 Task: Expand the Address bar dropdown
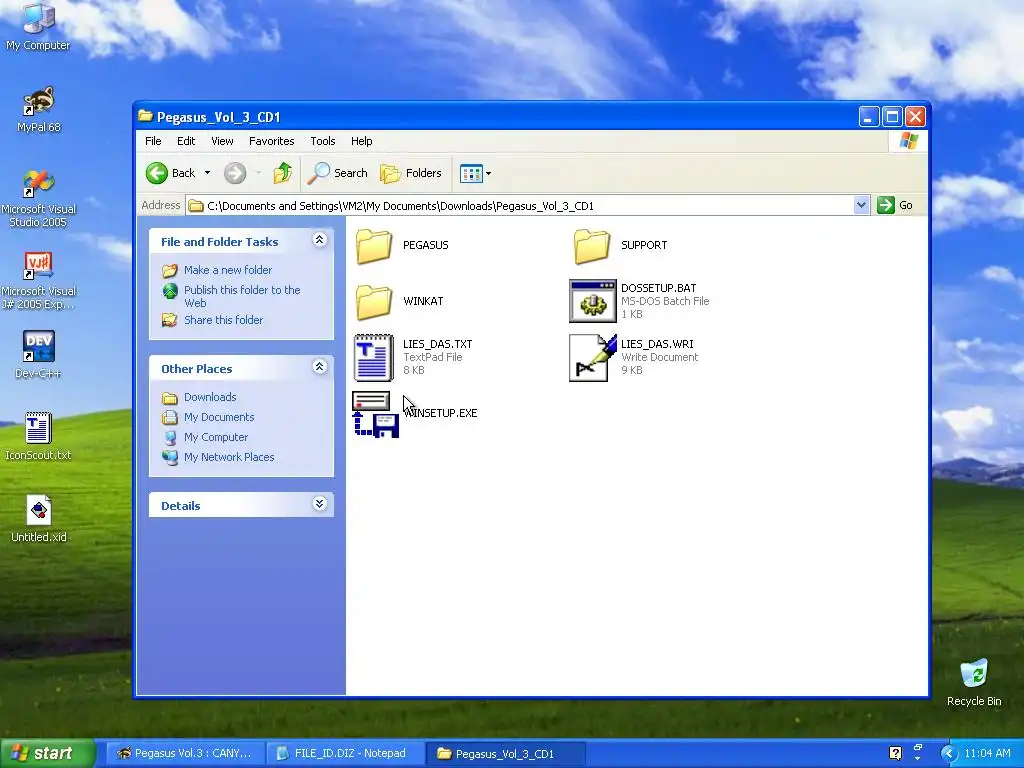pos(861,205)
